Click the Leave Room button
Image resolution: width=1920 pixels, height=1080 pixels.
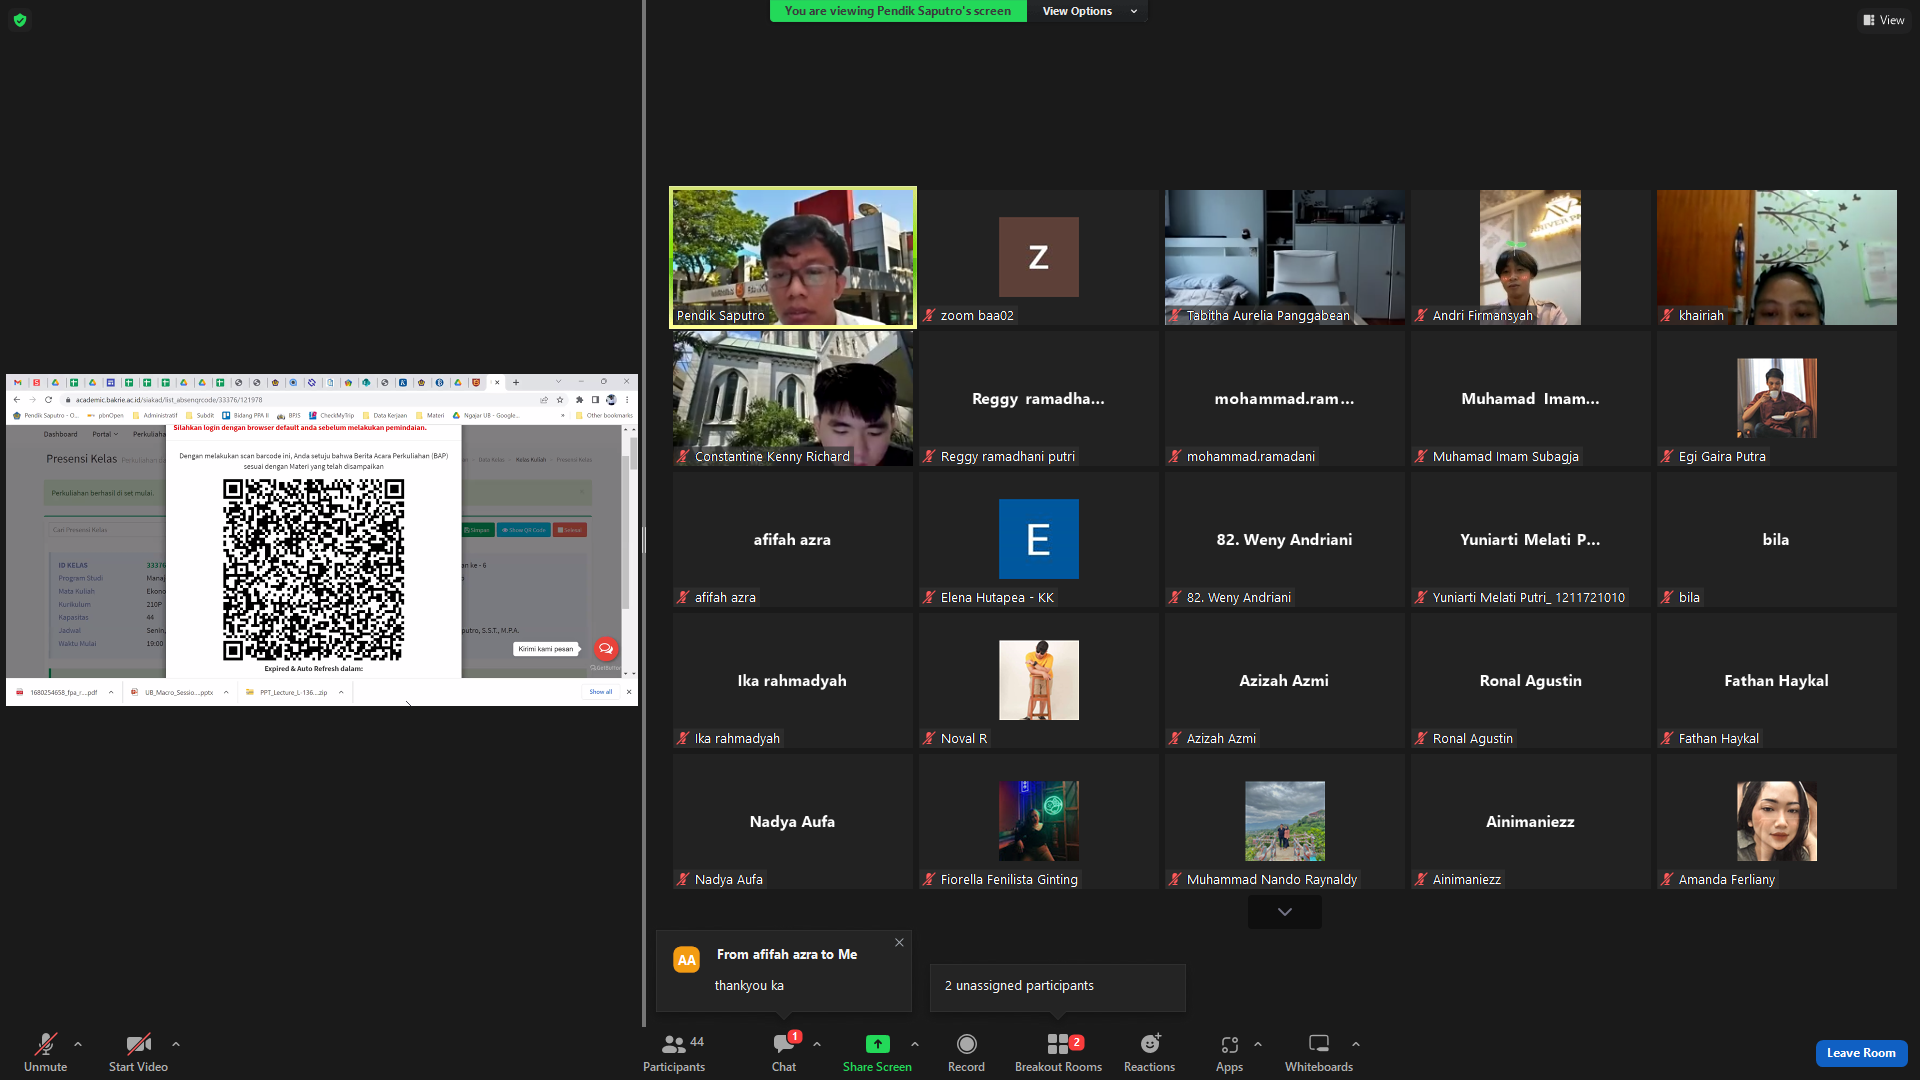tap(1861, 1053)
